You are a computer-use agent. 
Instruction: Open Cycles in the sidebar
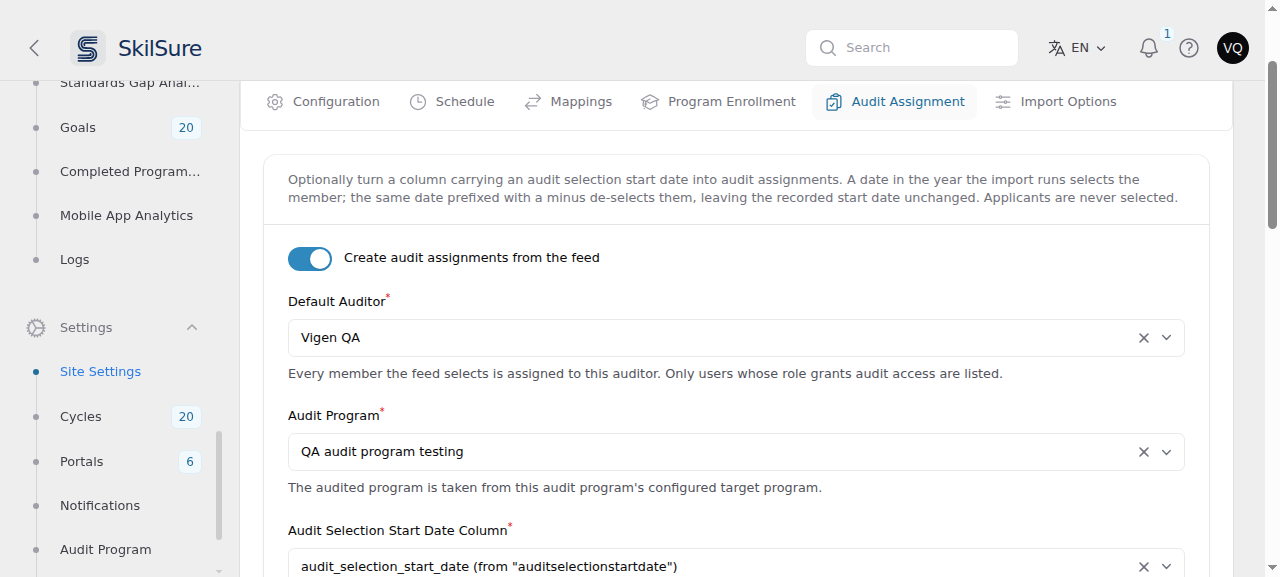(x=81, y=417)
